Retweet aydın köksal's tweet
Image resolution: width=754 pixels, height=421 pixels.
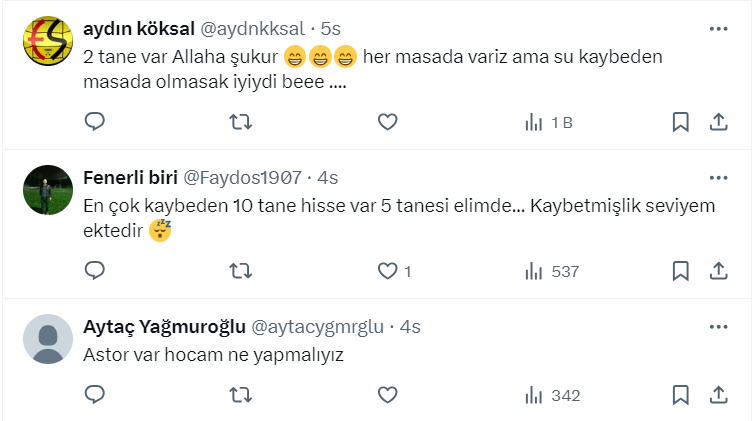(x=241, y=122)
